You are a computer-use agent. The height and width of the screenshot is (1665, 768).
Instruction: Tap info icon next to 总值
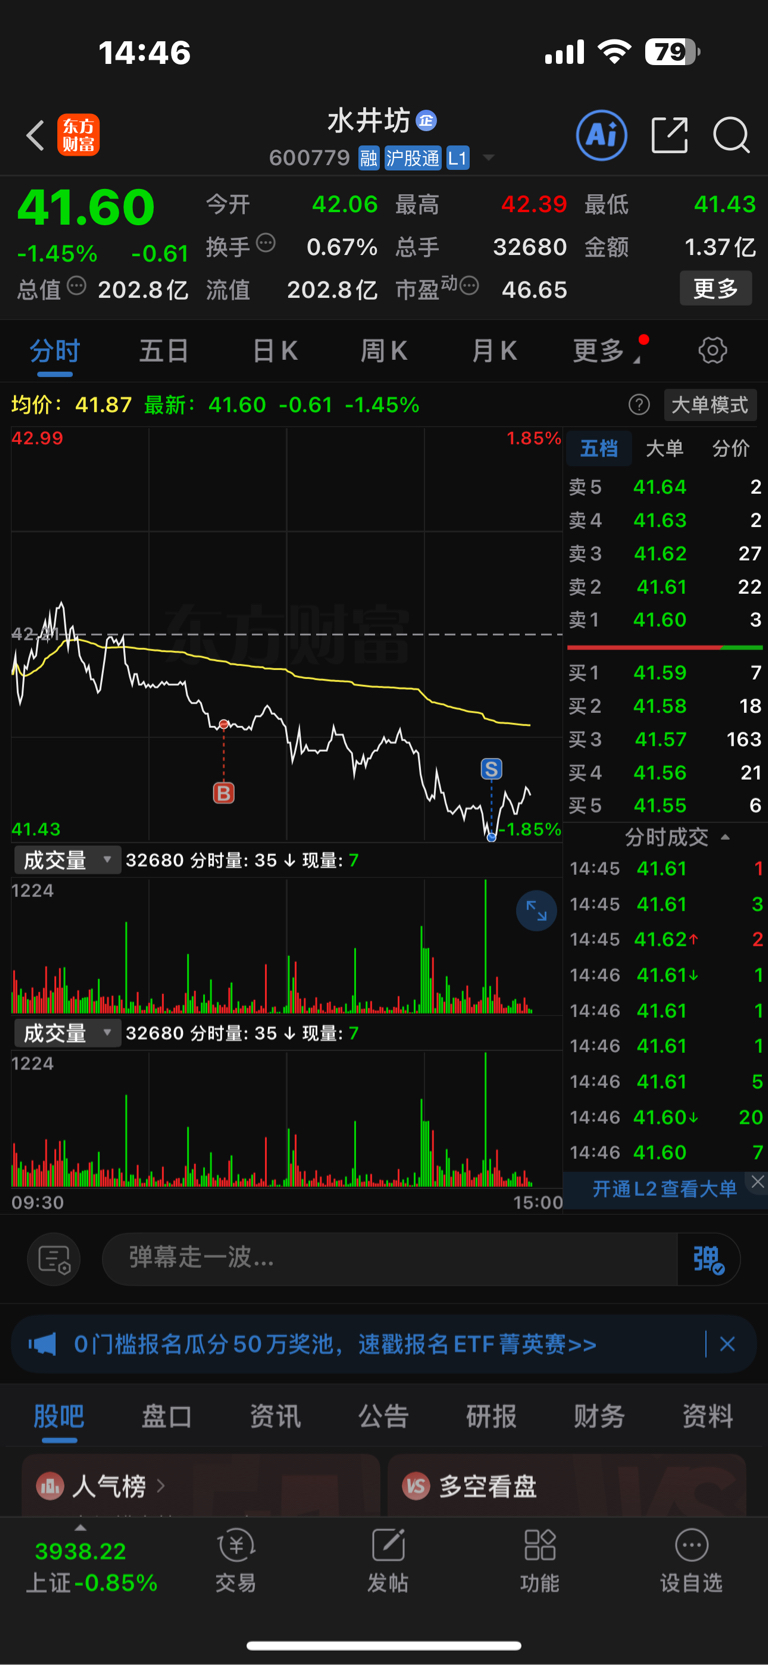[x=76, y=287]
